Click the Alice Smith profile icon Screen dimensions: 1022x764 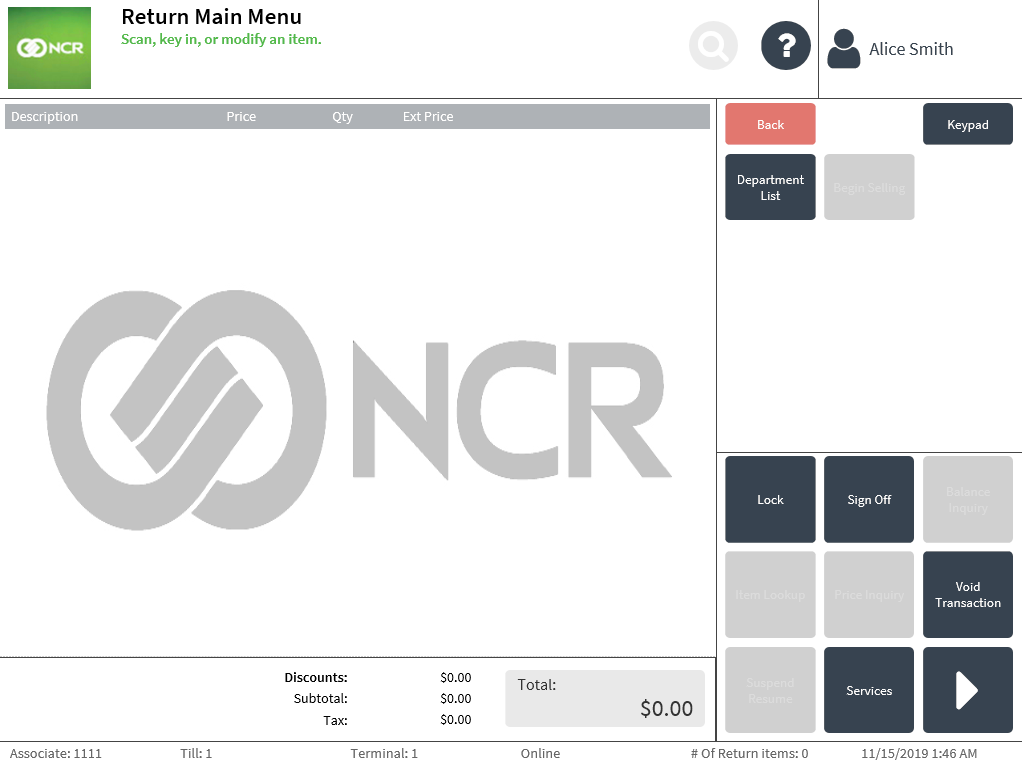click(x=843, y=45)
